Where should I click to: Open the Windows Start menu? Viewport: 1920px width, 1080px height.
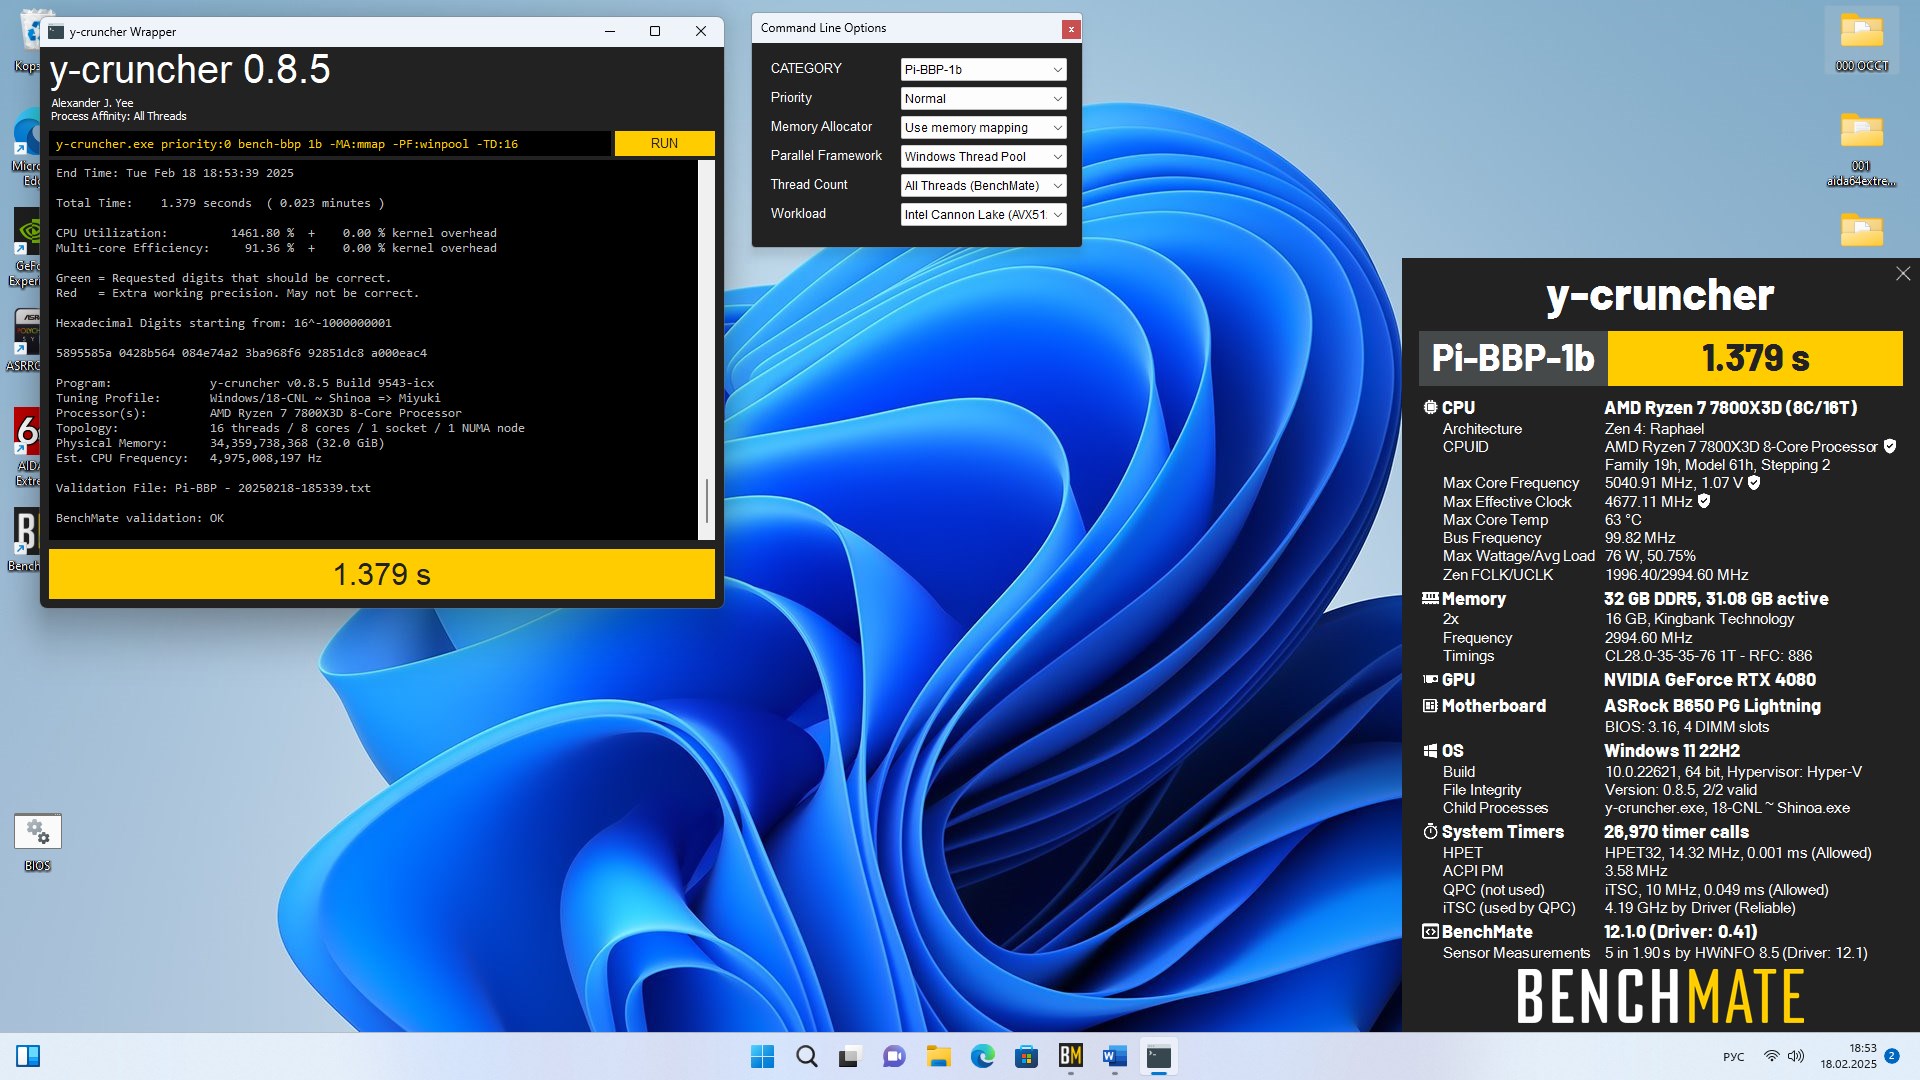point(762,1056)
